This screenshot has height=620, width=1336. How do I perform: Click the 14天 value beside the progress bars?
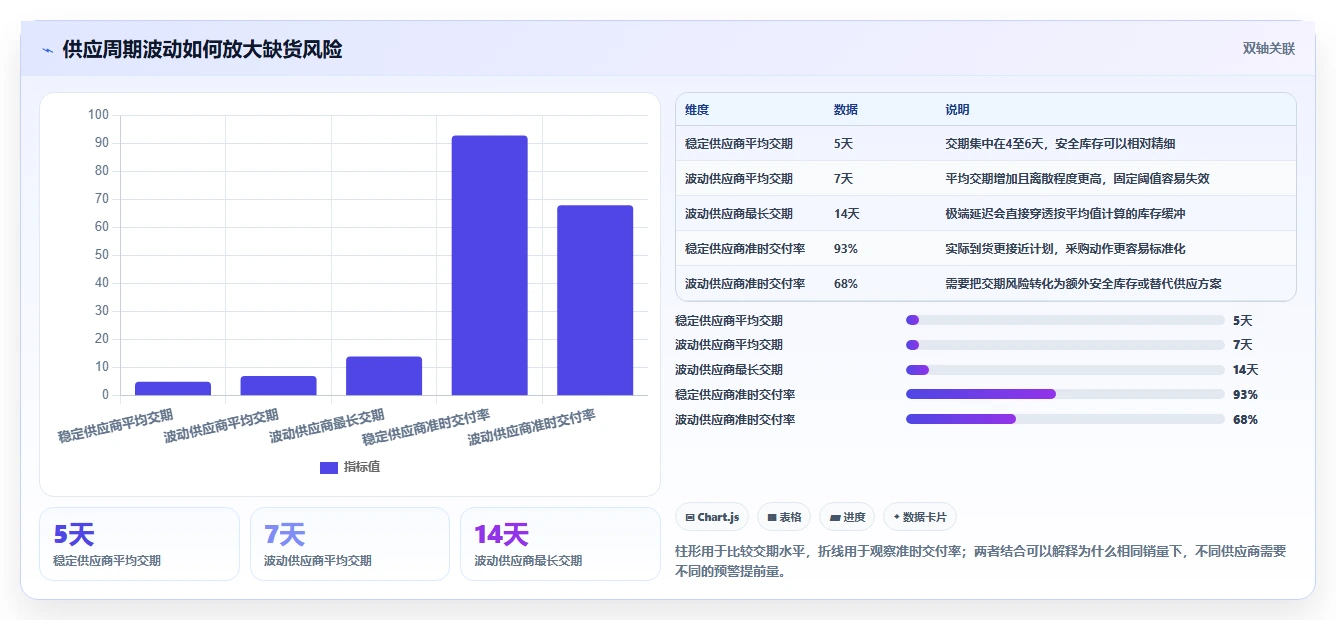coord(1246,370)
